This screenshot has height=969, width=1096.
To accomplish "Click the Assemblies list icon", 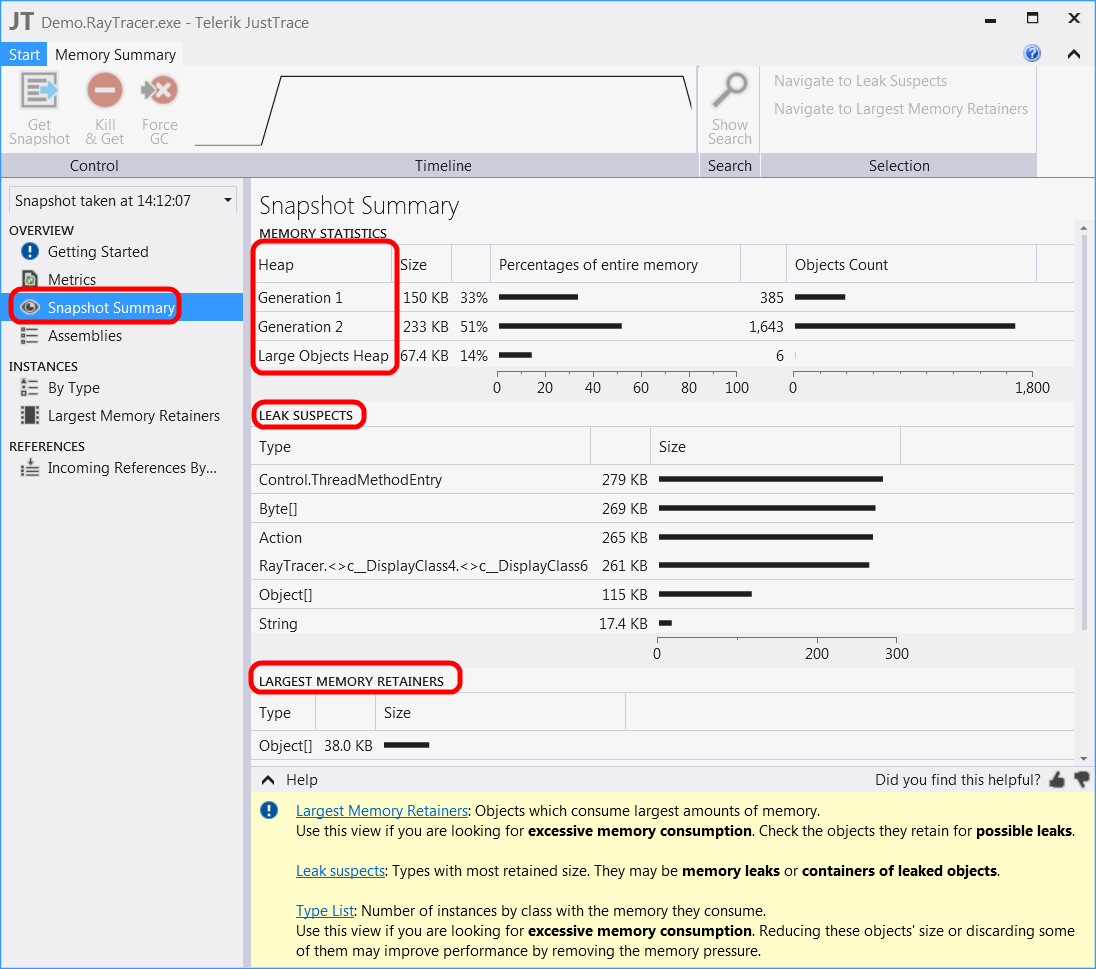I will 29,336.
